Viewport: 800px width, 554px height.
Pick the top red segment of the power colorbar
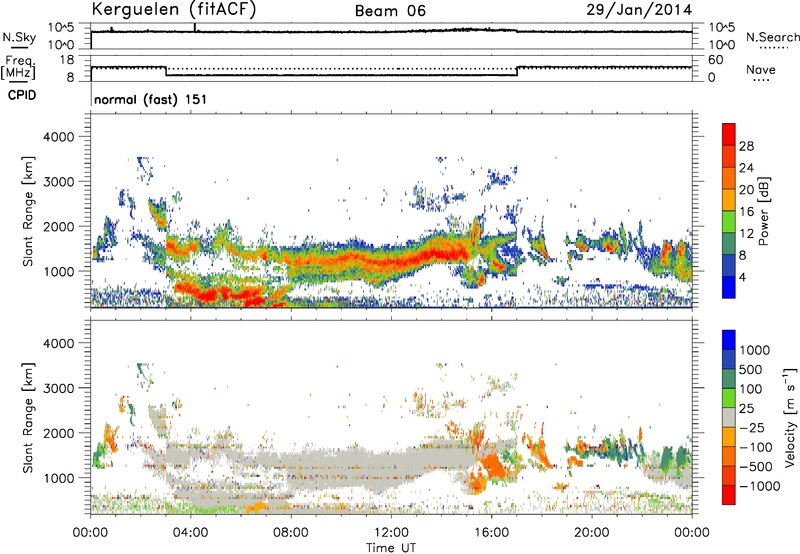coord(729,134)
